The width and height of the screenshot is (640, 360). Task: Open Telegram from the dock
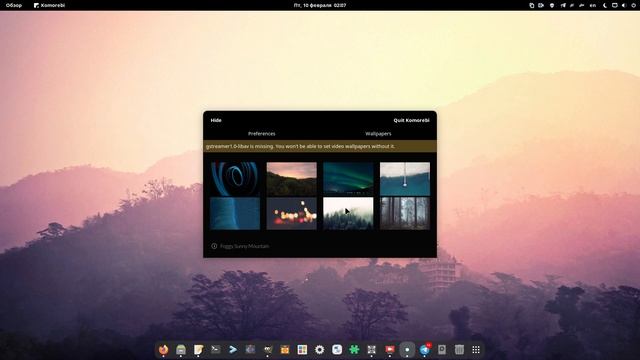coord(424,349)
